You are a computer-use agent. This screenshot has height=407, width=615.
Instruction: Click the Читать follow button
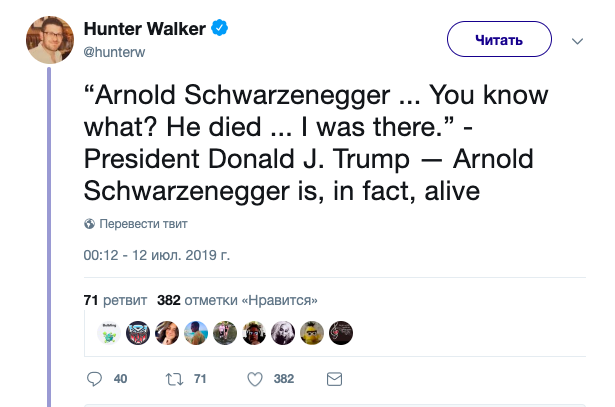tap(499, 39)
